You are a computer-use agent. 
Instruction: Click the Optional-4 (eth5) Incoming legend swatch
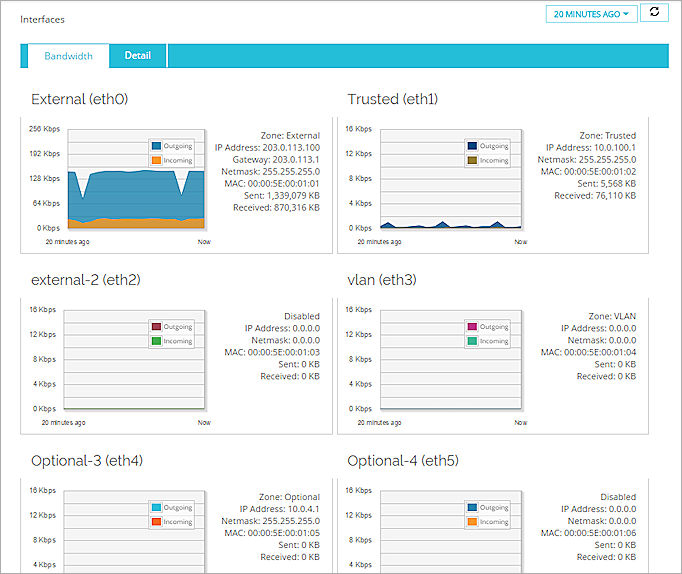coord(472,522)
